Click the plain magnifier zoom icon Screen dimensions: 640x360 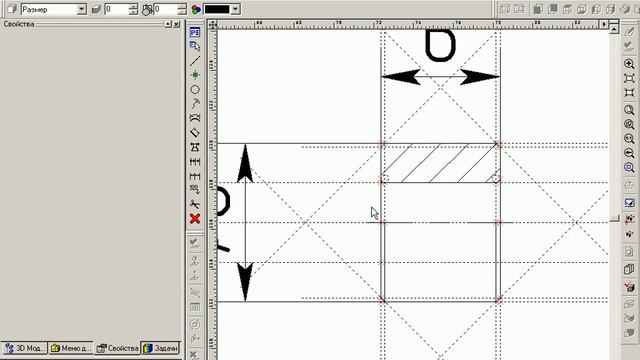[629, 110]
